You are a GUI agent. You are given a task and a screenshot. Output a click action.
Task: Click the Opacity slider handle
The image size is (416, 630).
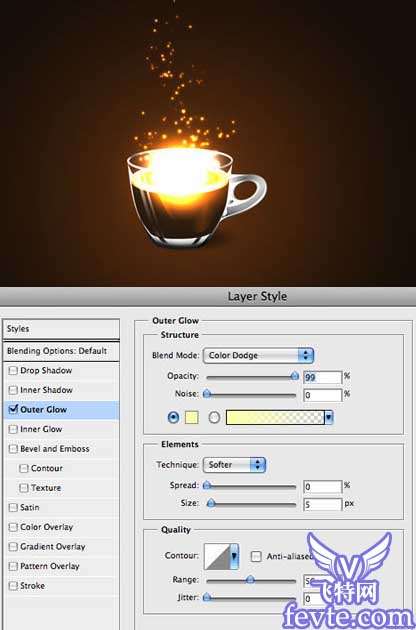click(x=295, y=376)
